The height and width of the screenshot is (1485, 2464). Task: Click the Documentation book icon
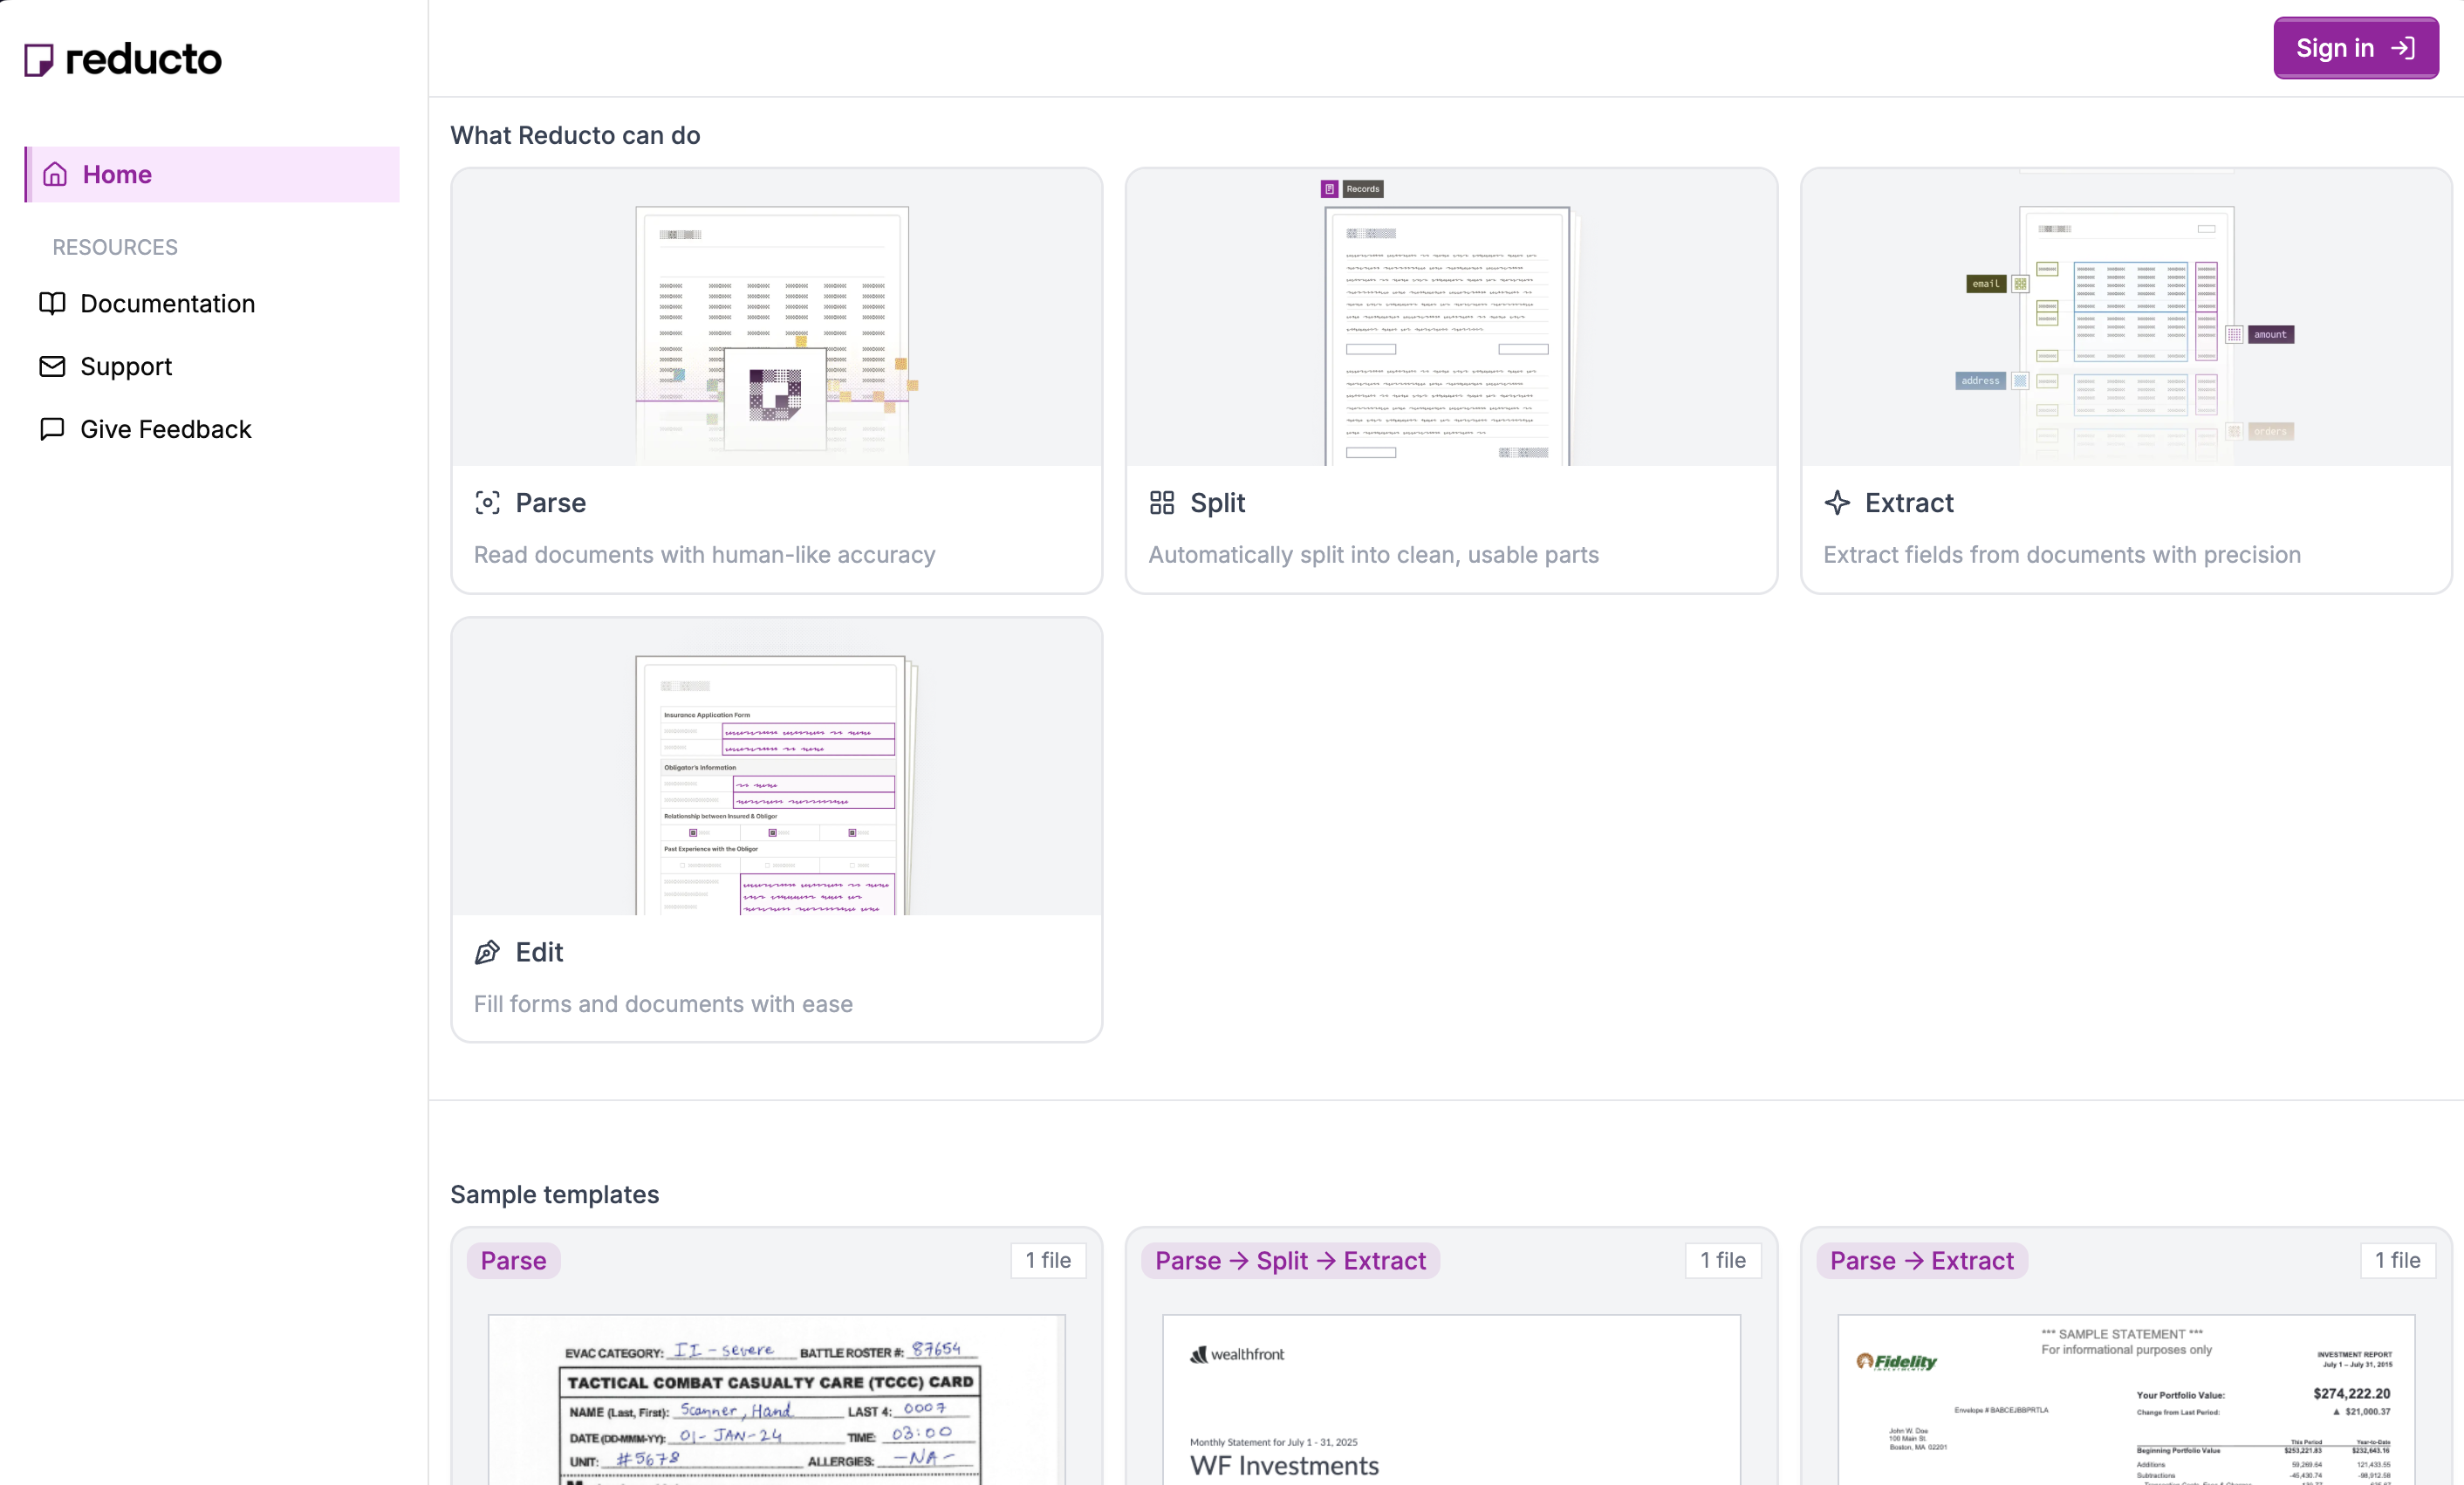click(52, 303)
